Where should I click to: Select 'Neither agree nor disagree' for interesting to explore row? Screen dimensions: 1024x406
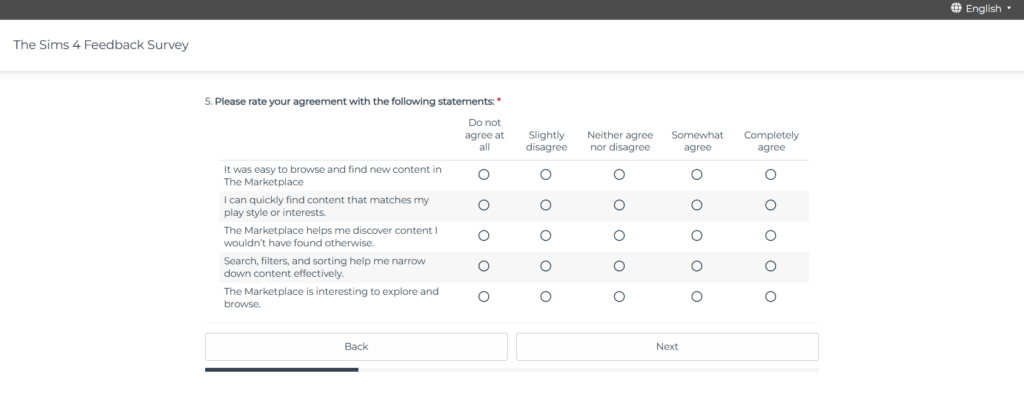tap(619, 296)
